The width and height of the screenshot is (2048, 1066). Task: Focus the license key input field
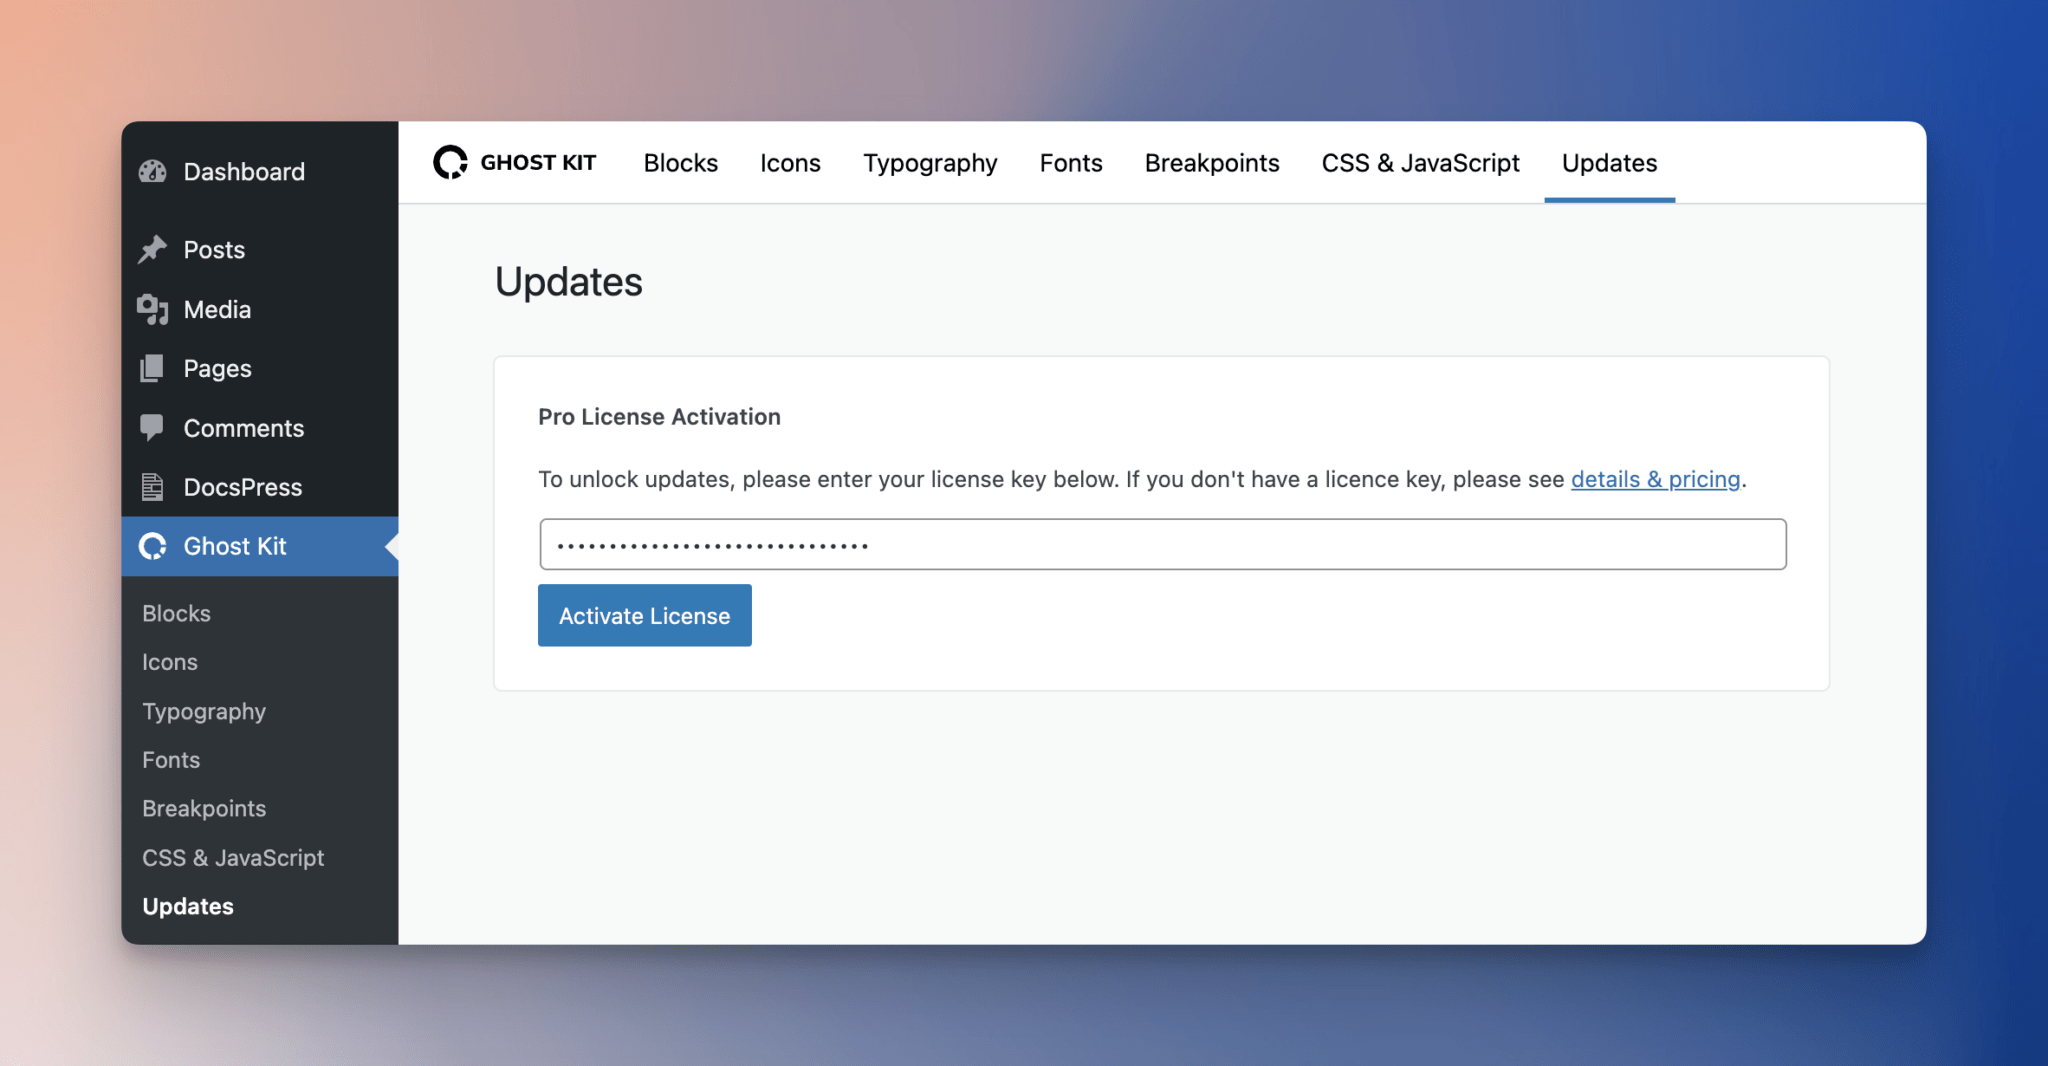(1162, 545)
